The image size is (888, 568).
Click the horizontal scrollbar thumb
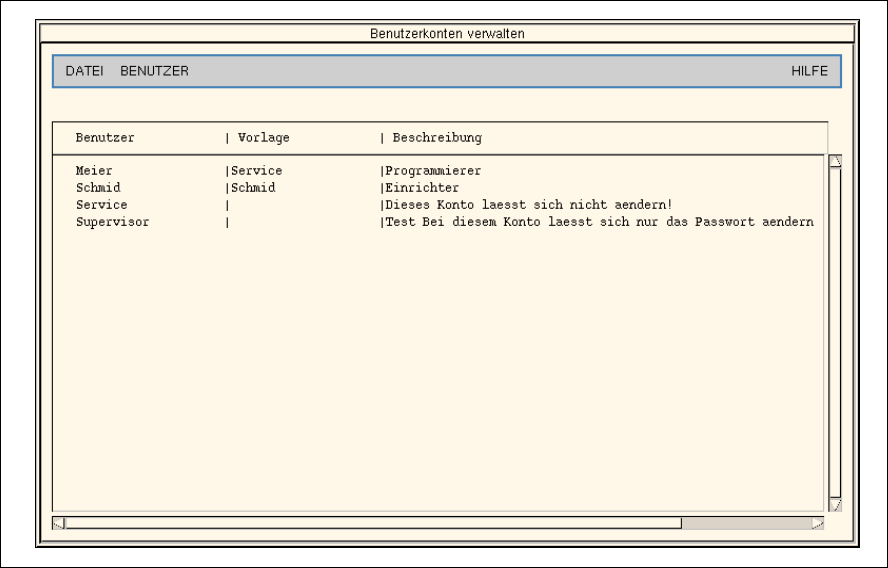pyautogui.click(x=372, y=522)
